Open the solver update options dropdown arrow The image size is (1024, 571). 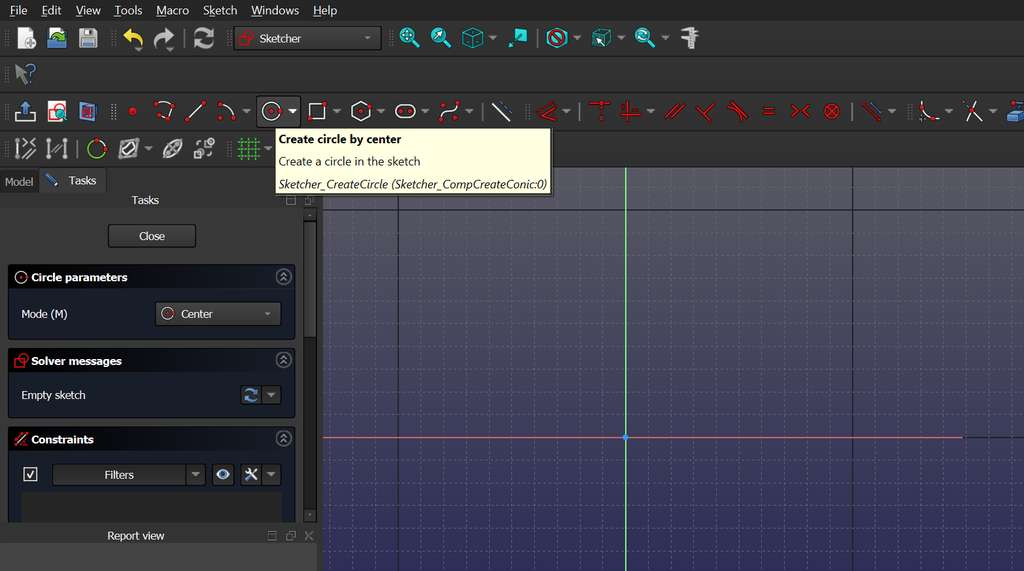271,395
